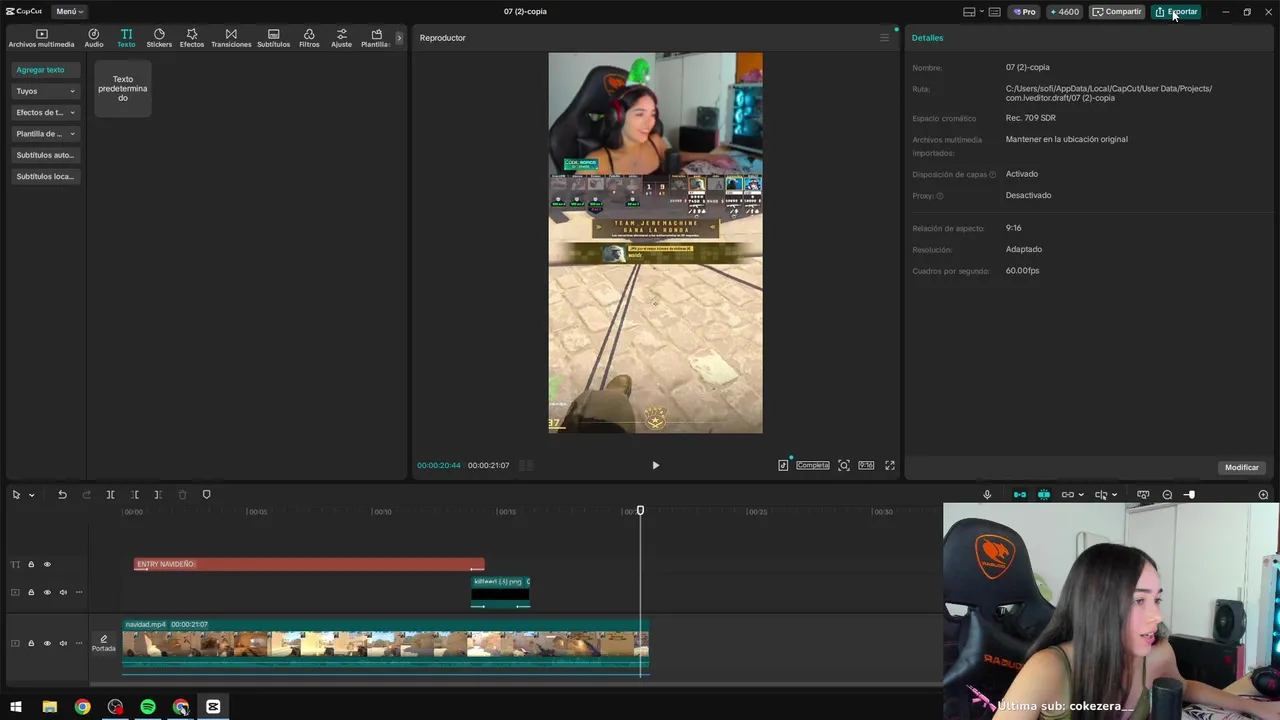Hide the text track with eye icon
The image size is (1280, 720).
pyautogui.click(x=47, y=565)
